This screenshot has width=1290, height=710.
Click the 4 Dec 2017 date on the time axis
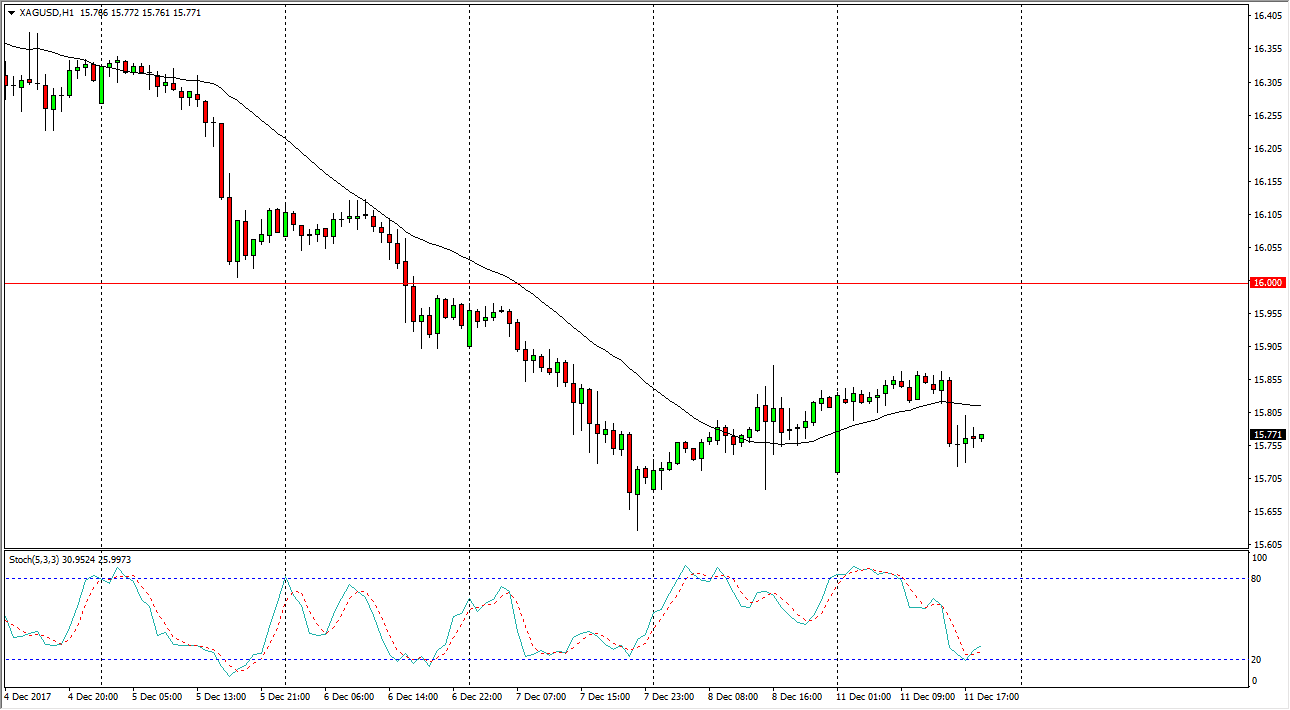pos(30,697)
